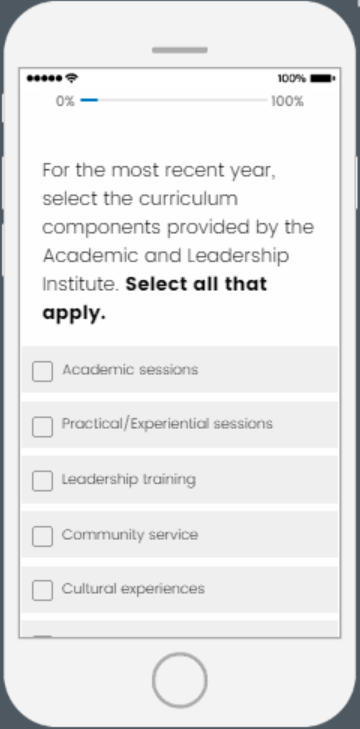360x729 pixels.
Task: Click the battery icon in status bar
Action: point(323,78)
